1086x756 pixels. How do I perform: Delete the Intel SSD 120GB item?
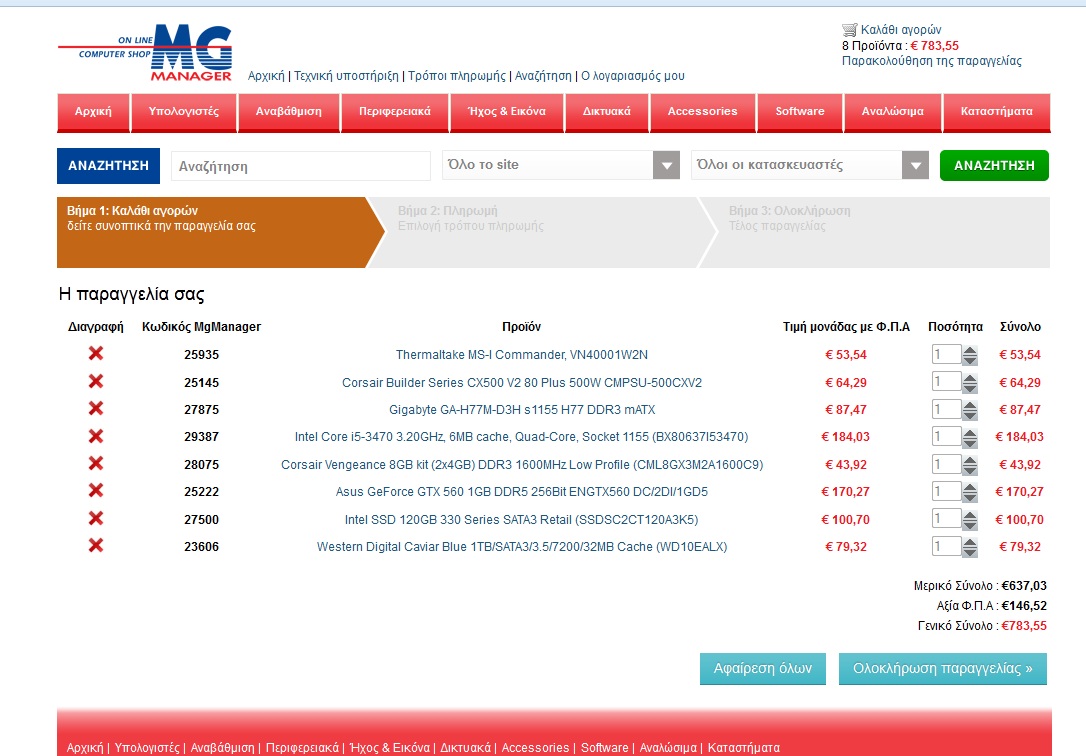point(96,519)
